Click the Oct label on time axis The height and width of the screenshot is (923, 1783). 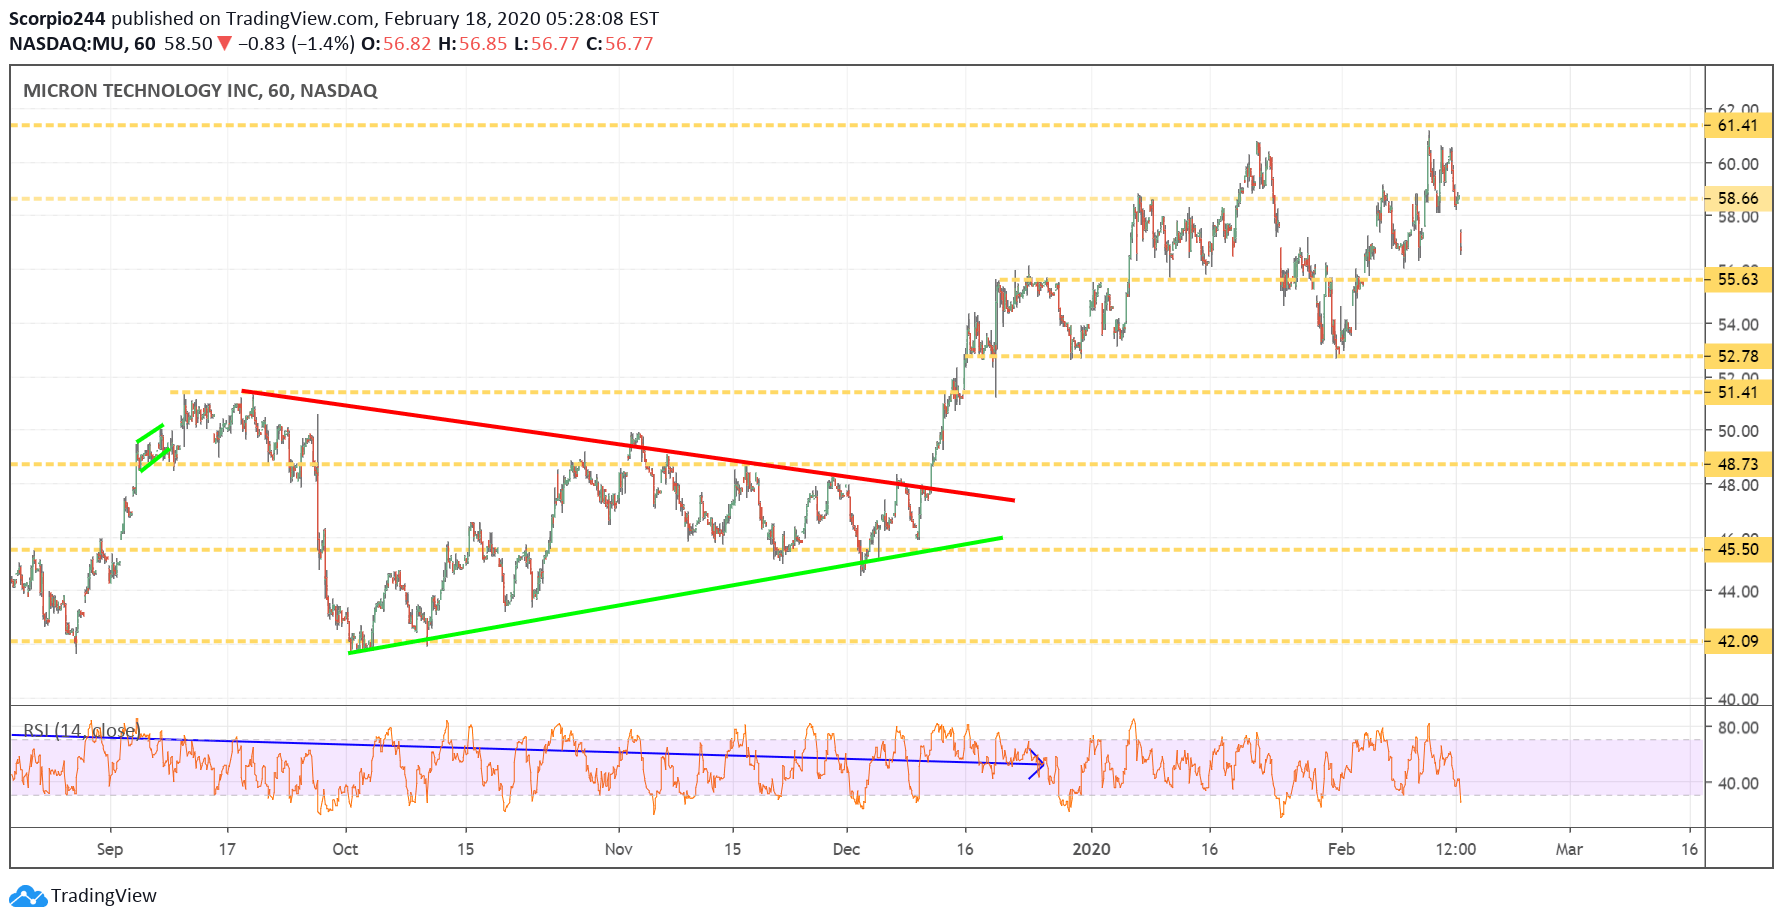tap(345, 849)
